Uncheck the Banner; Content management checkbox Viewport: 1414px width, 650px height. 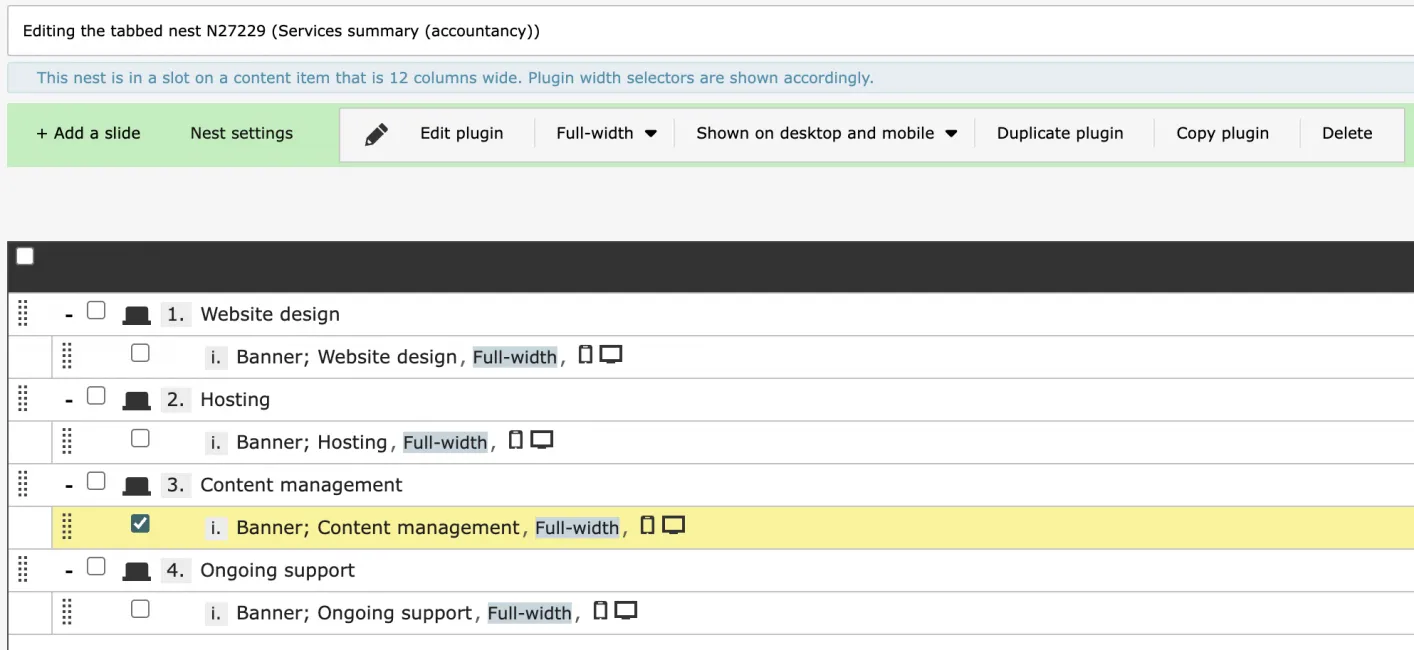139,524
